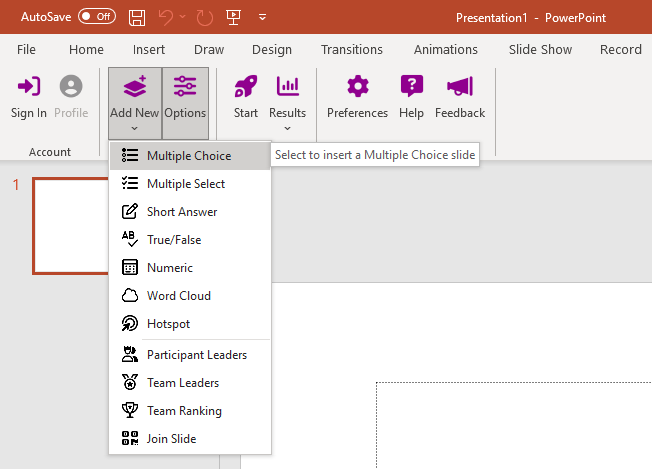Select the Design tab
The height and width of the screenshot is (469, 652).
coord(272,49)
